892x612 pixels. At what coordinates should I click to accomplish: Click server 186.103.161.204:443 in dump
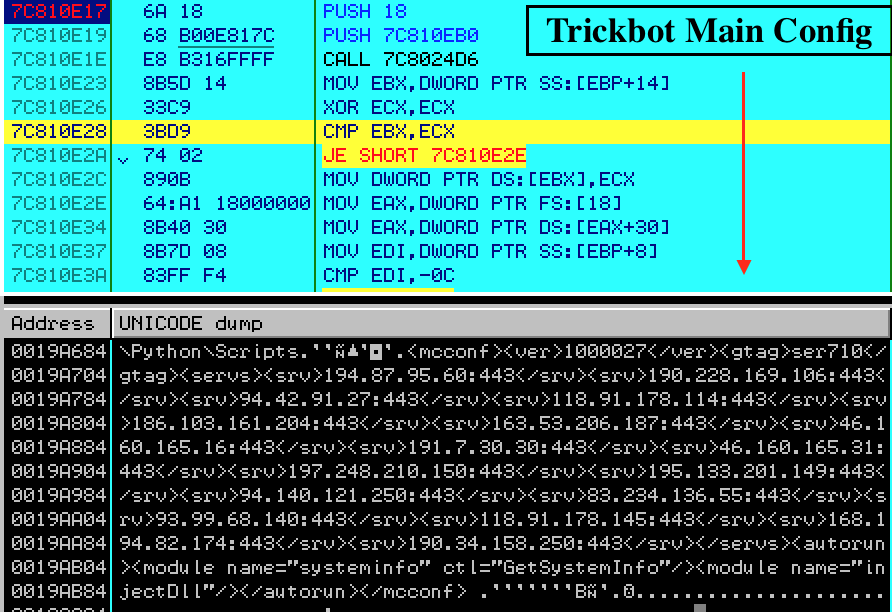click(x=245, y=423)
